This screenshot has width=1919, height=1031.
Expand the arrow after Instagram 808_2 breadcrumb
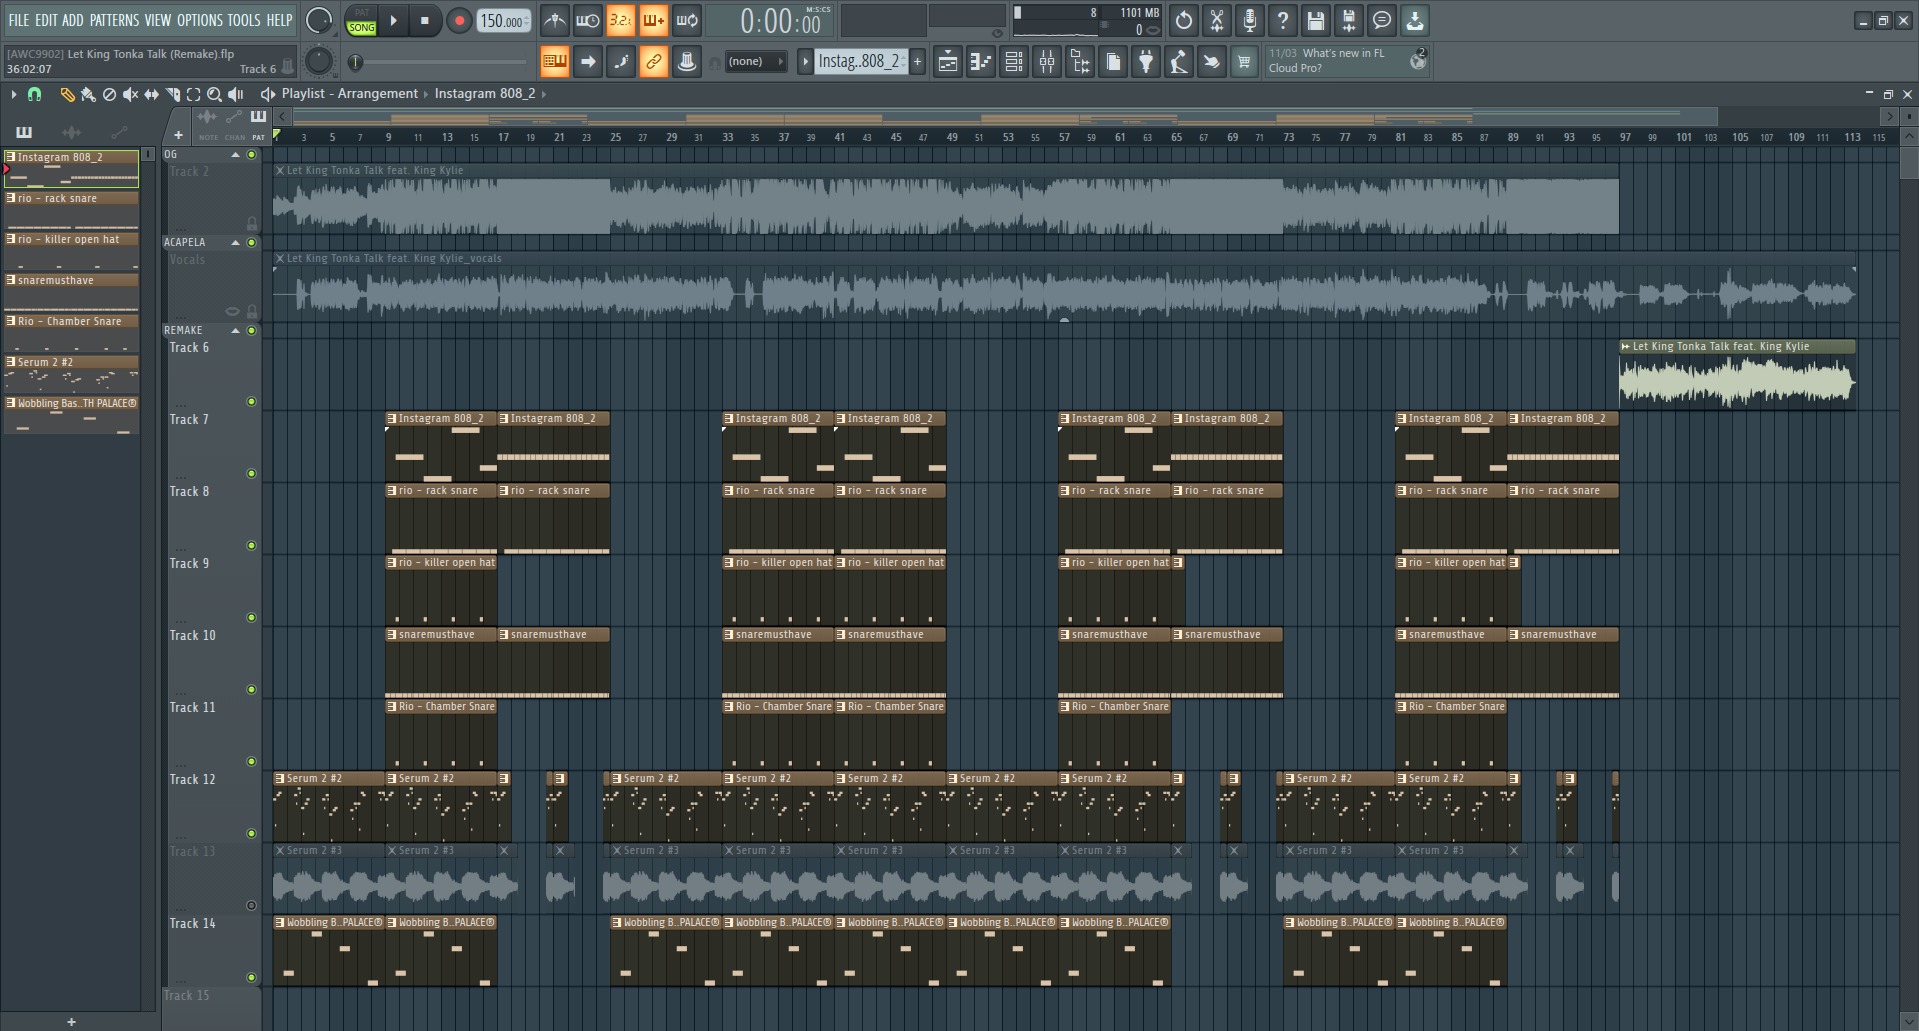(544, 94)
